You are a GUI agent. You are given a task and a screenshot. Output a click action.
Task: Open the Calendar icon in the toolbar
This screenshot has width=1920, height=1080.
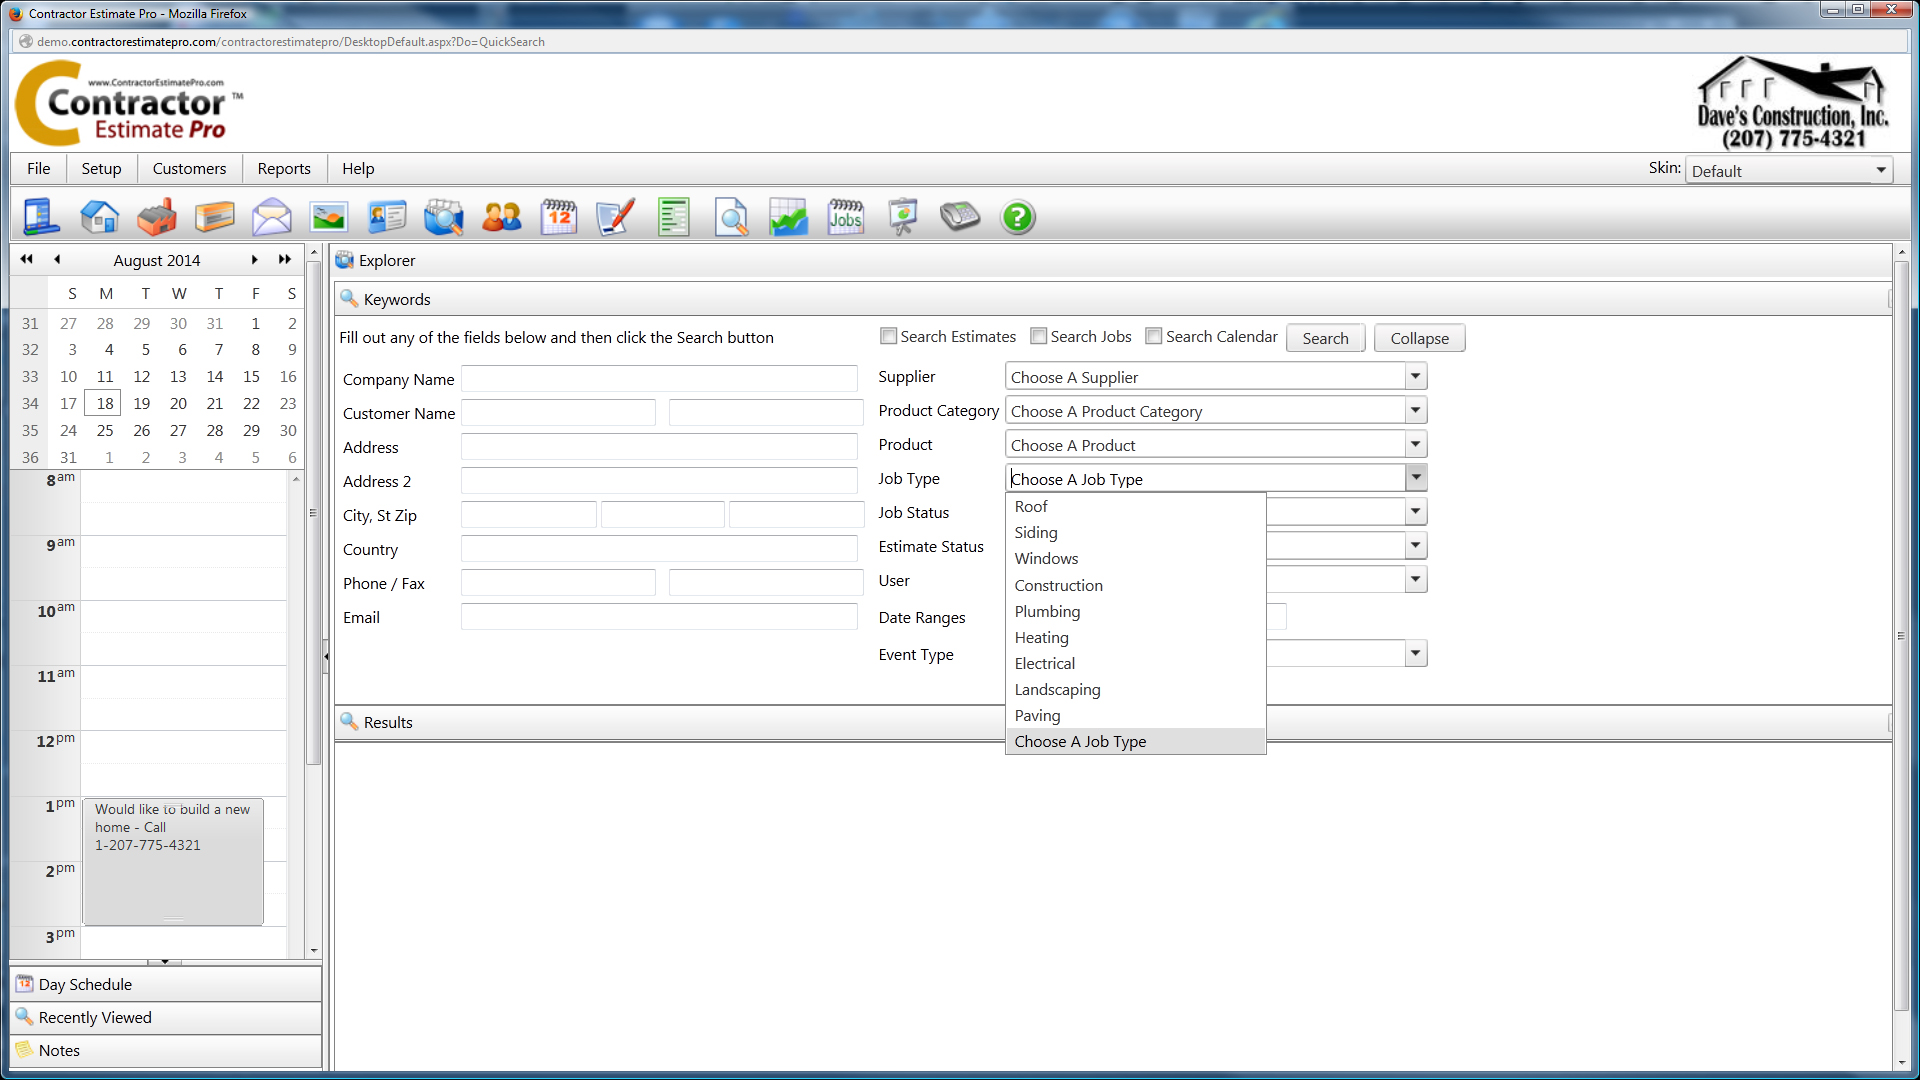tap(559, 216)
